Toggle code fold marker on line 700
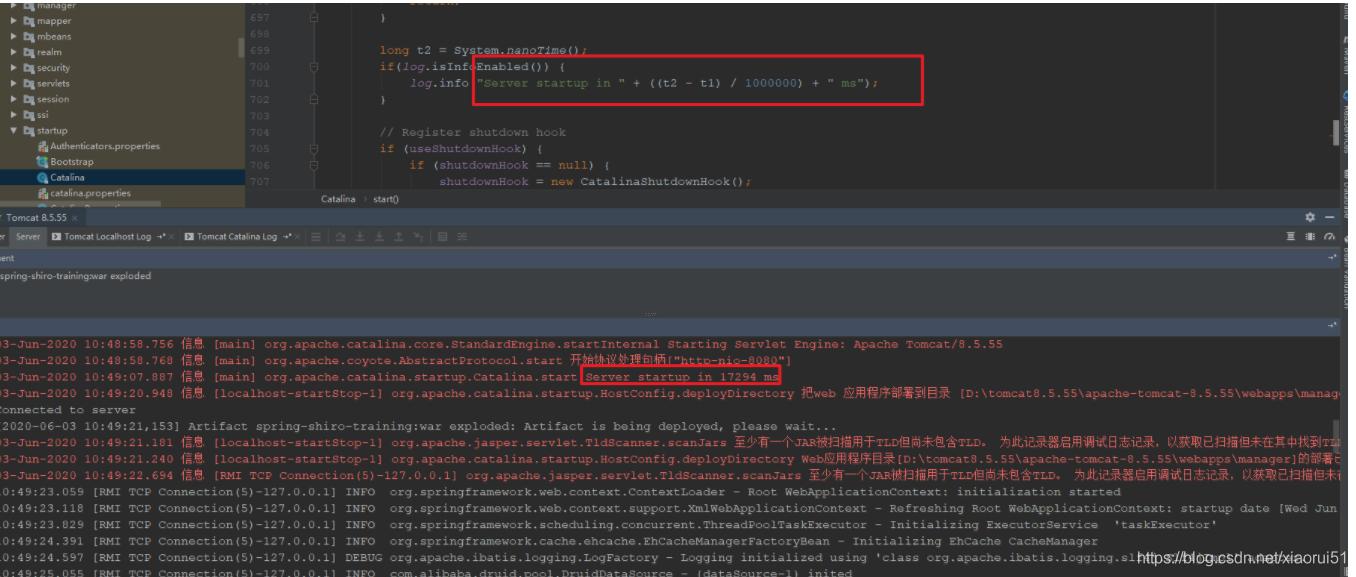Screen dimensions: 1356x577 click(x=314, y=67)
